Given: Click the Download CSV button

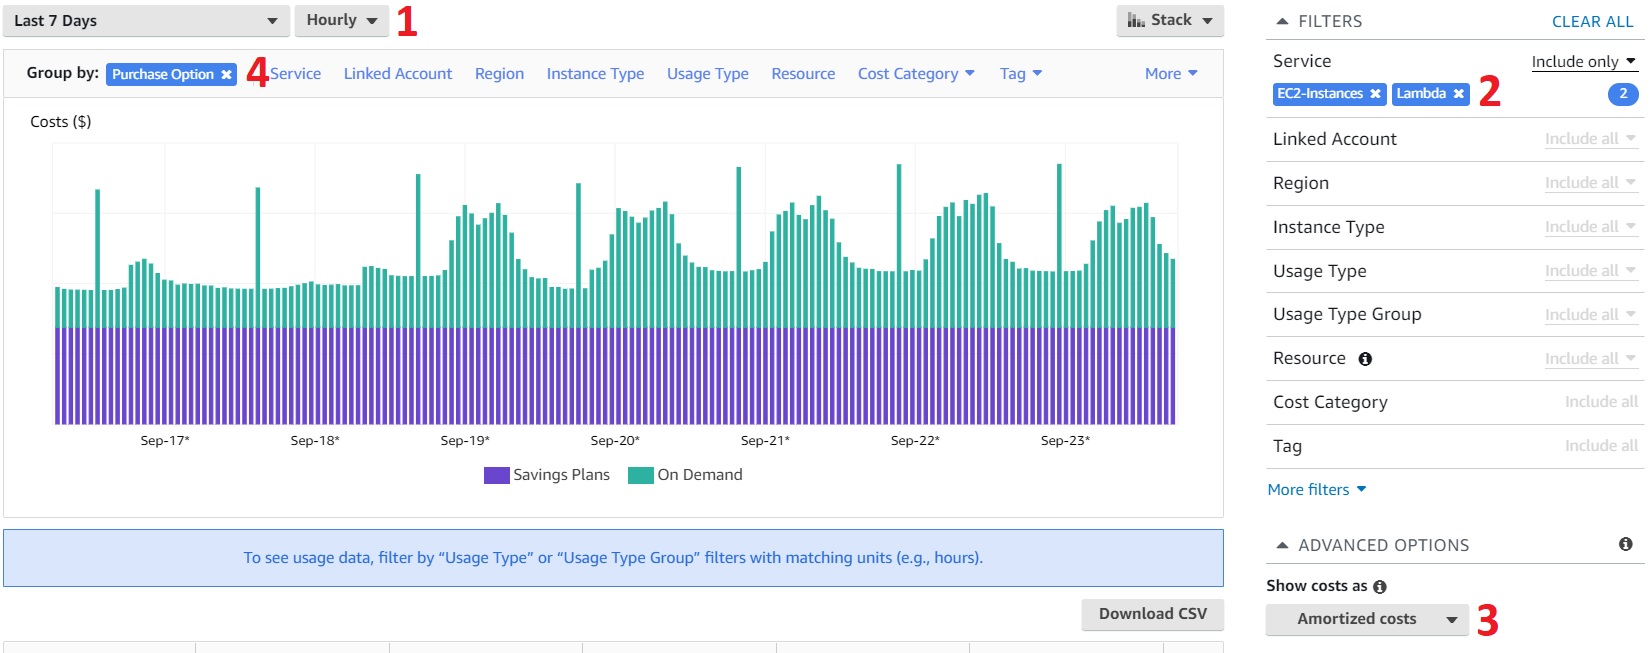Looking at the screenshot, I should pos(1152,614).
